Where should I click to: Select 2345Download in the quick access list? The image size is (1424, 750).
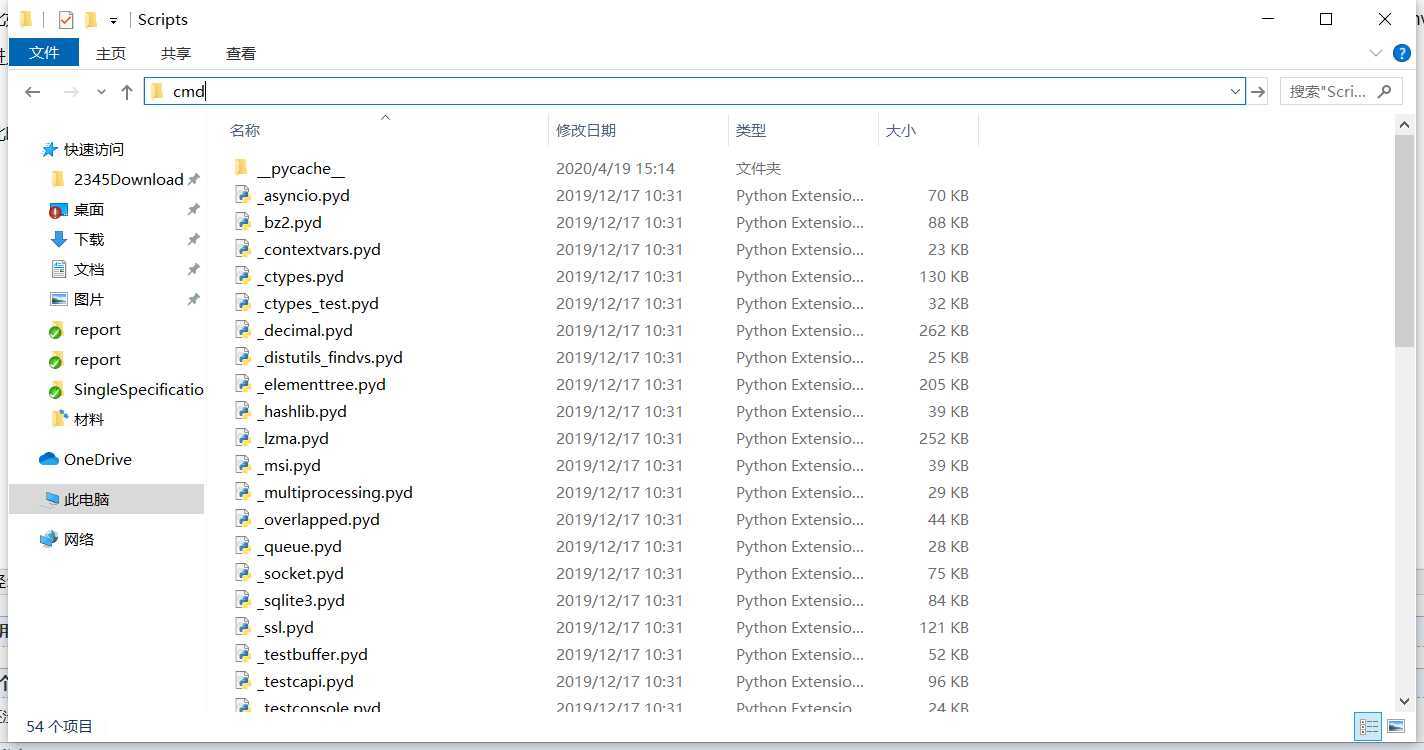(129, 180)
